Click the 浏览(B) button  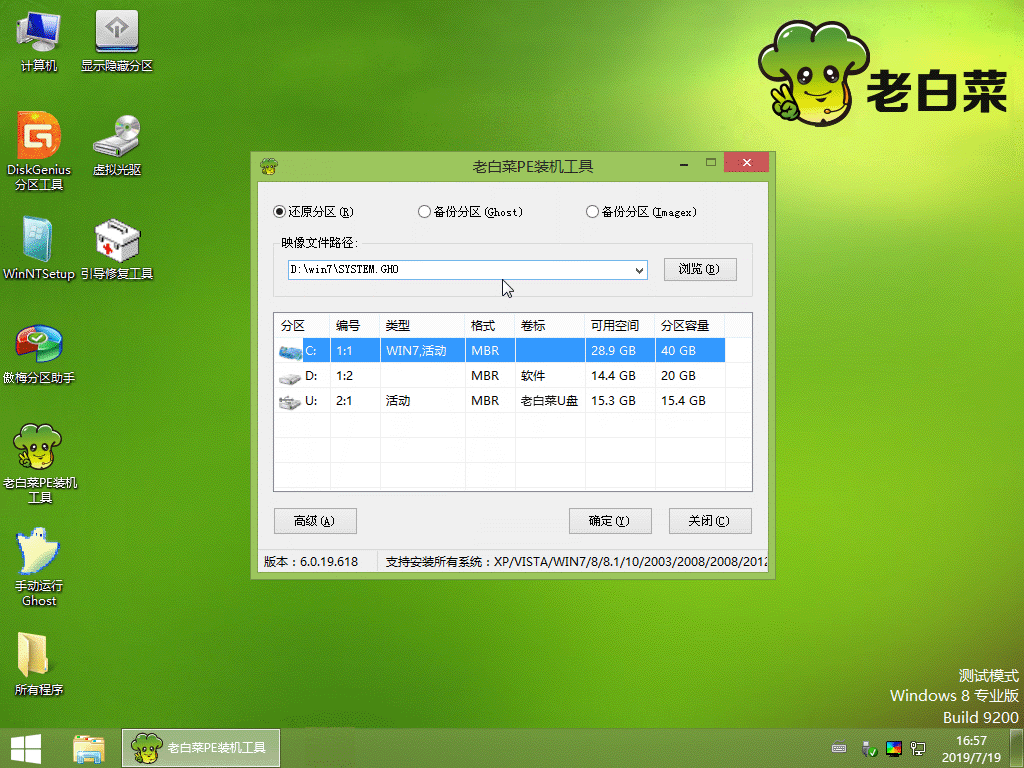(x=700, y=269)
